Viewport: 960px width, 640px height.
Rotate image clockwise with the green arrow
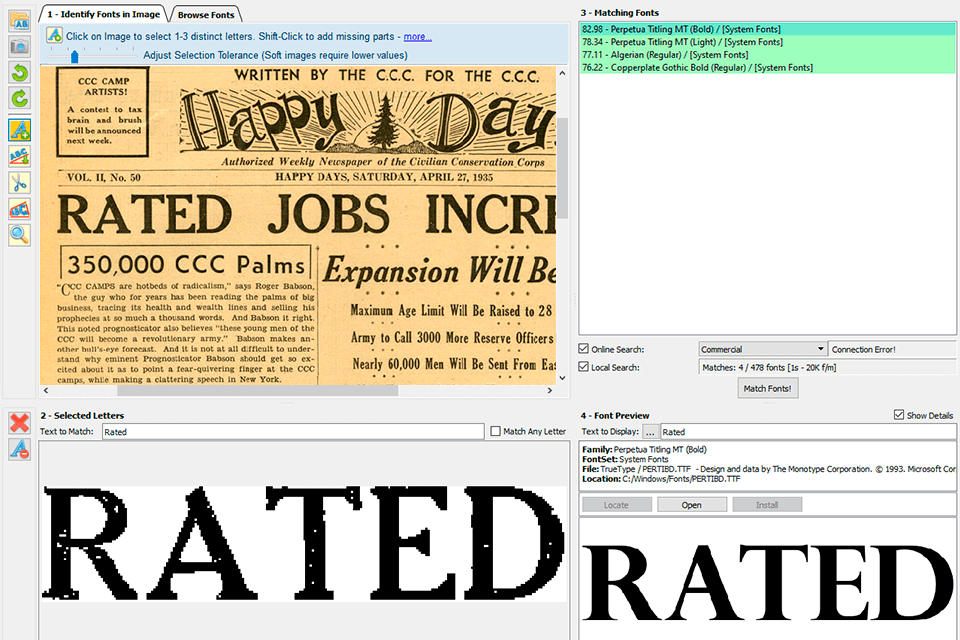tap(19, 98)
